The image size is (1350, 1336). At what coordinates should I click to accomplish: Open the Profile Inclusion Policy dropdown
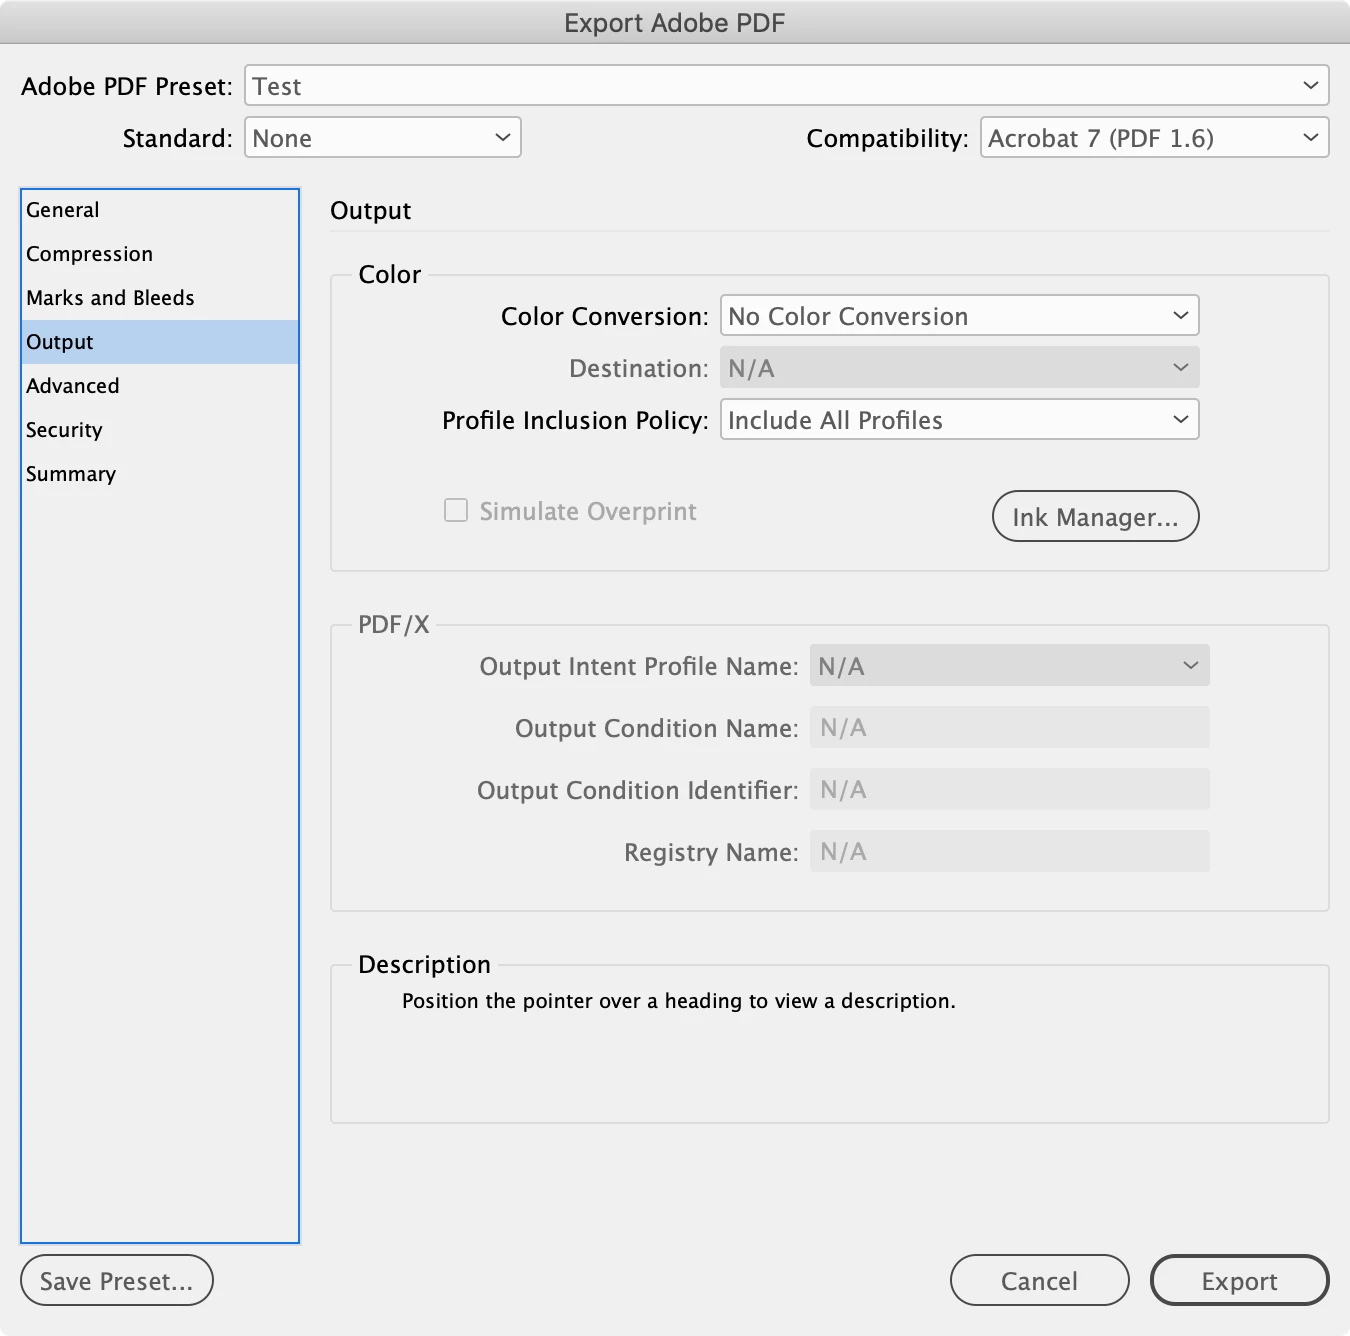click(x=959, y=420)
